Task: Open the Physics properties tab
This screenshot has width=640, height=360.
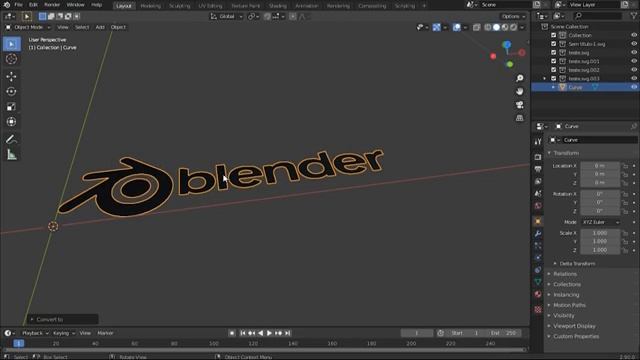Action: pos(538,258)
